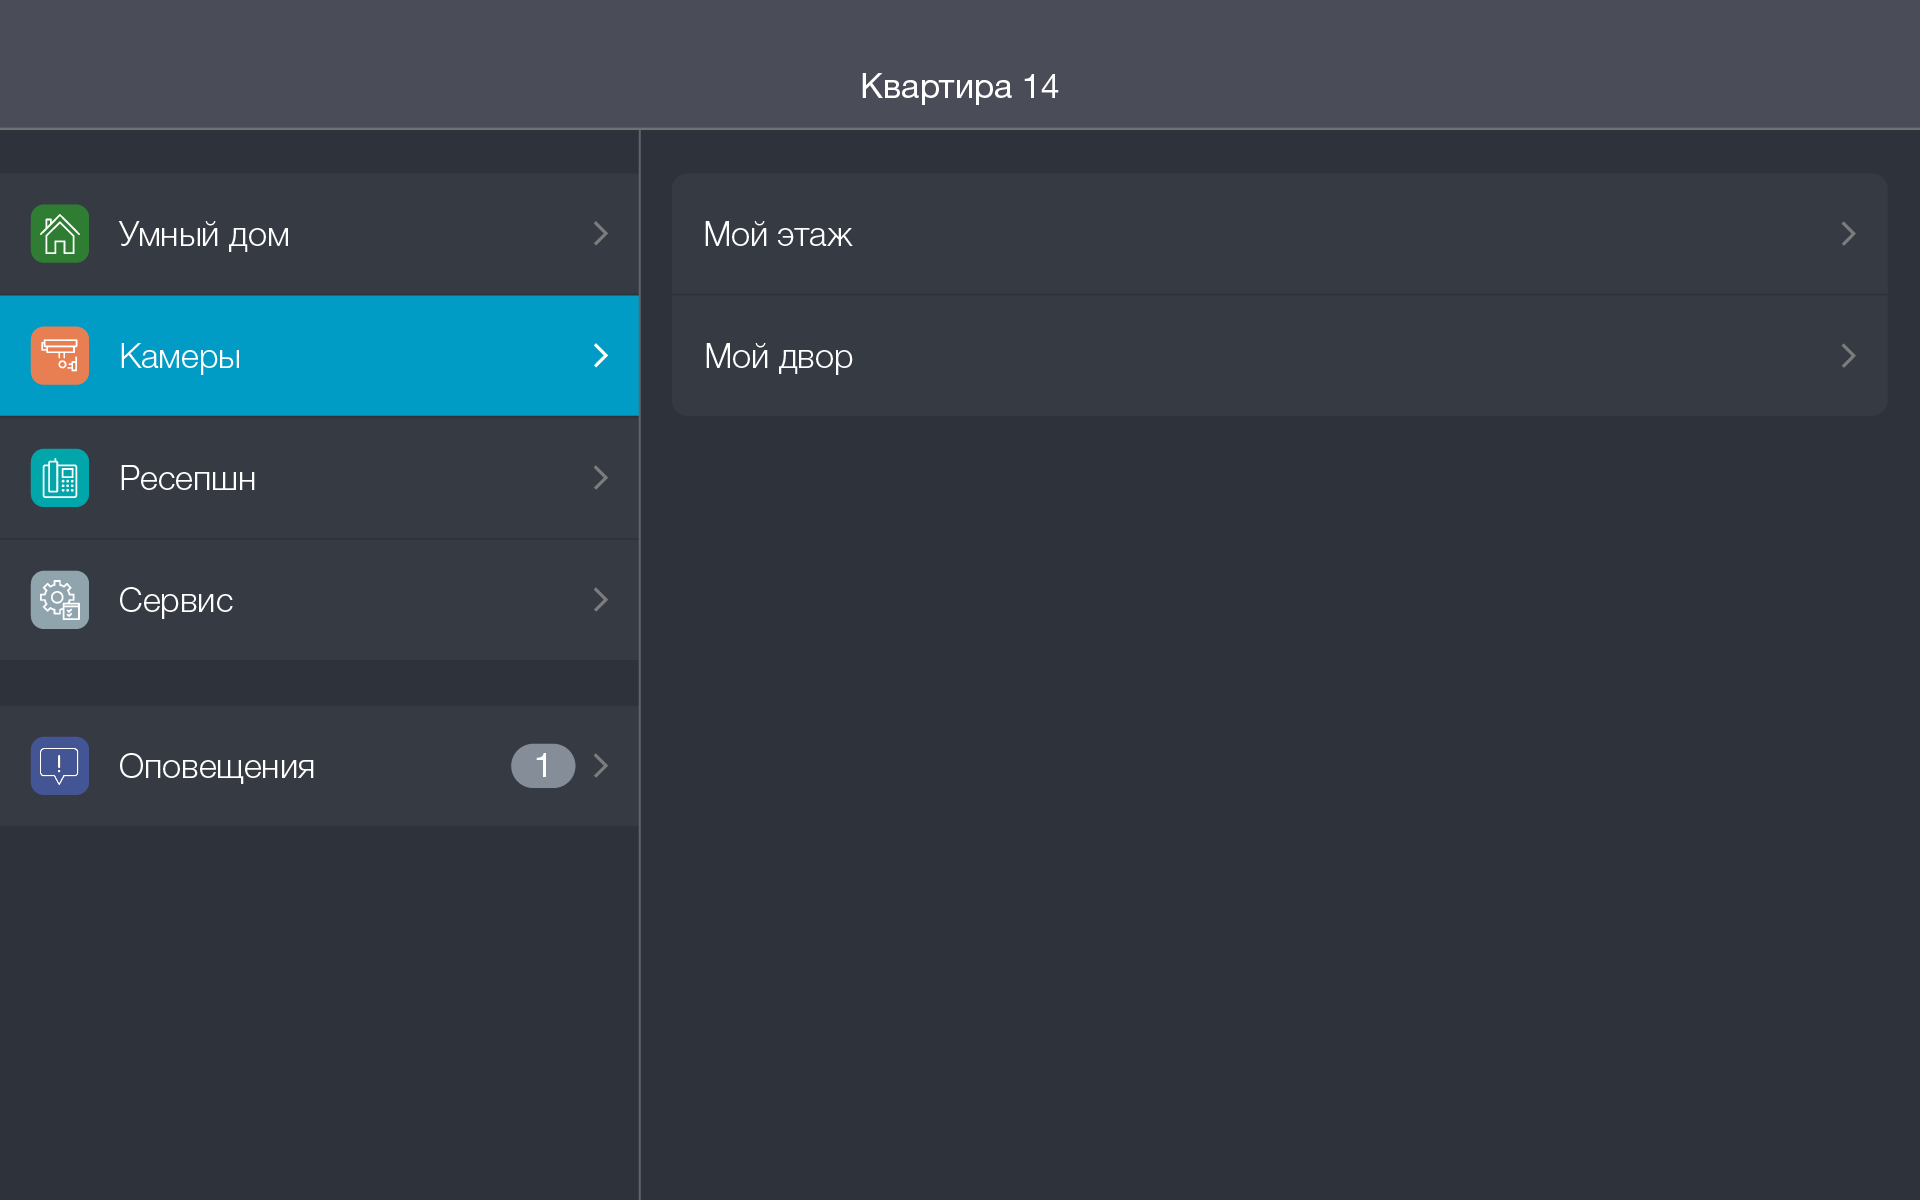Open Оповещения notifications list
Viewport: 1920px width, 1200px height.
pos(217,766)
